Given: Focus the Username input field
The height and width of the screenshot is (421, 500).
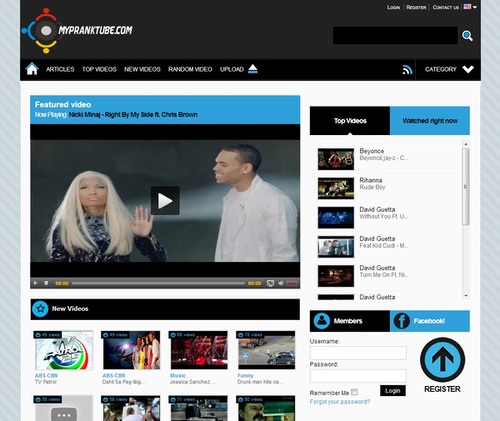Looking at the screenshot, I should [x=358, y=353].
